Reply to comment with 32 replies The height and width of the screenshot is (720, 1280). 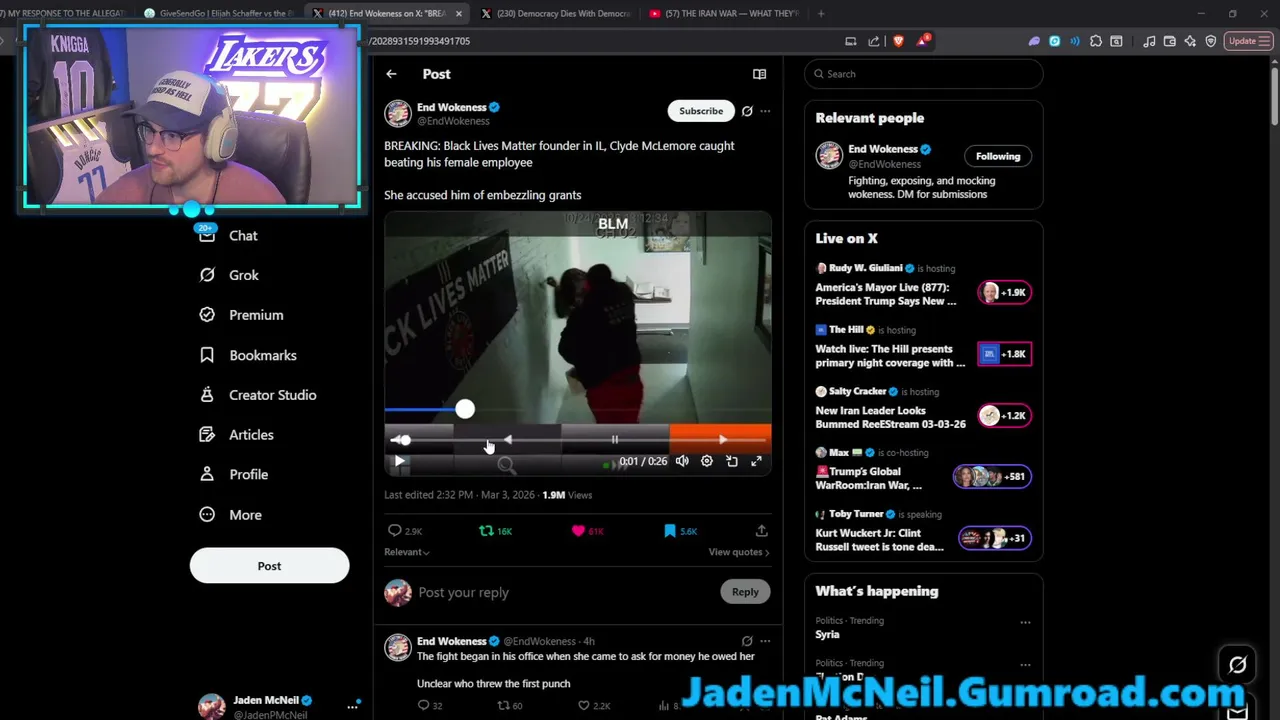pyautogui.click(x=430, y=706)
